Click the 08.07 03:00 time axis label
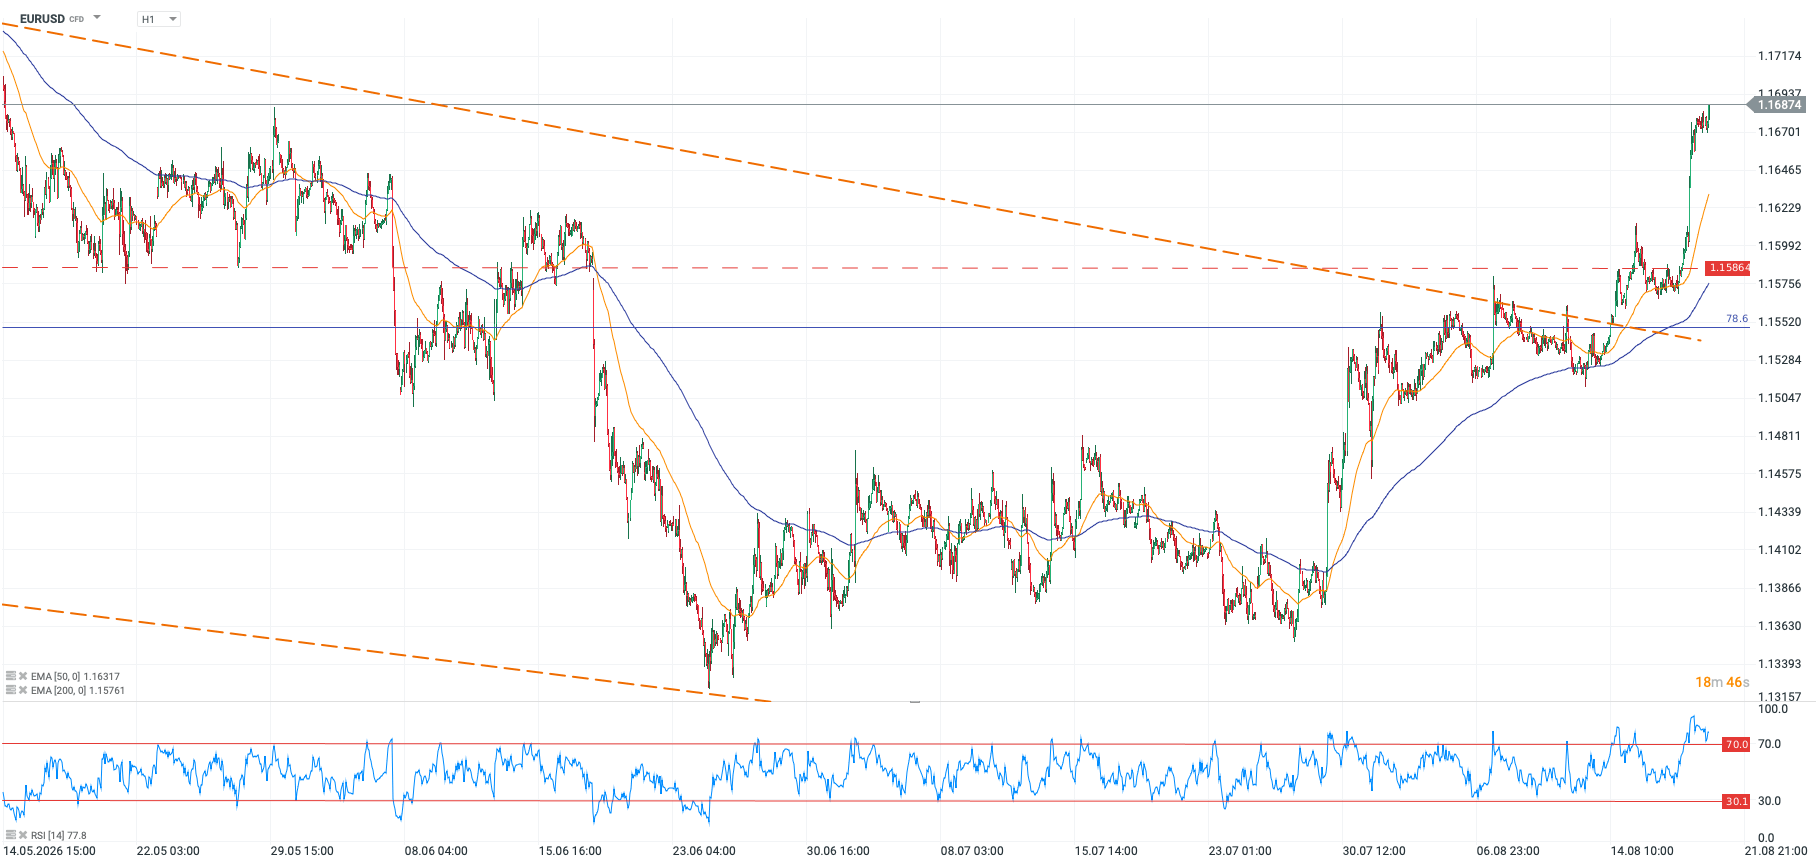Viewport: 1818px width, 868px height. pos(972,851)
